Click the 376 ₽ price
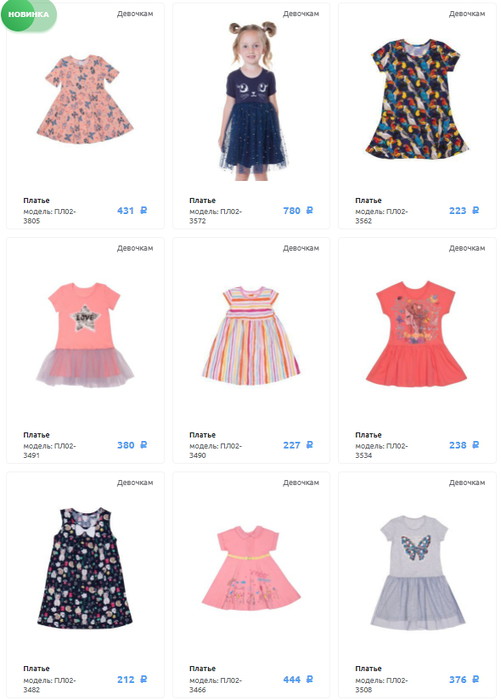 [x=464, y=679]
